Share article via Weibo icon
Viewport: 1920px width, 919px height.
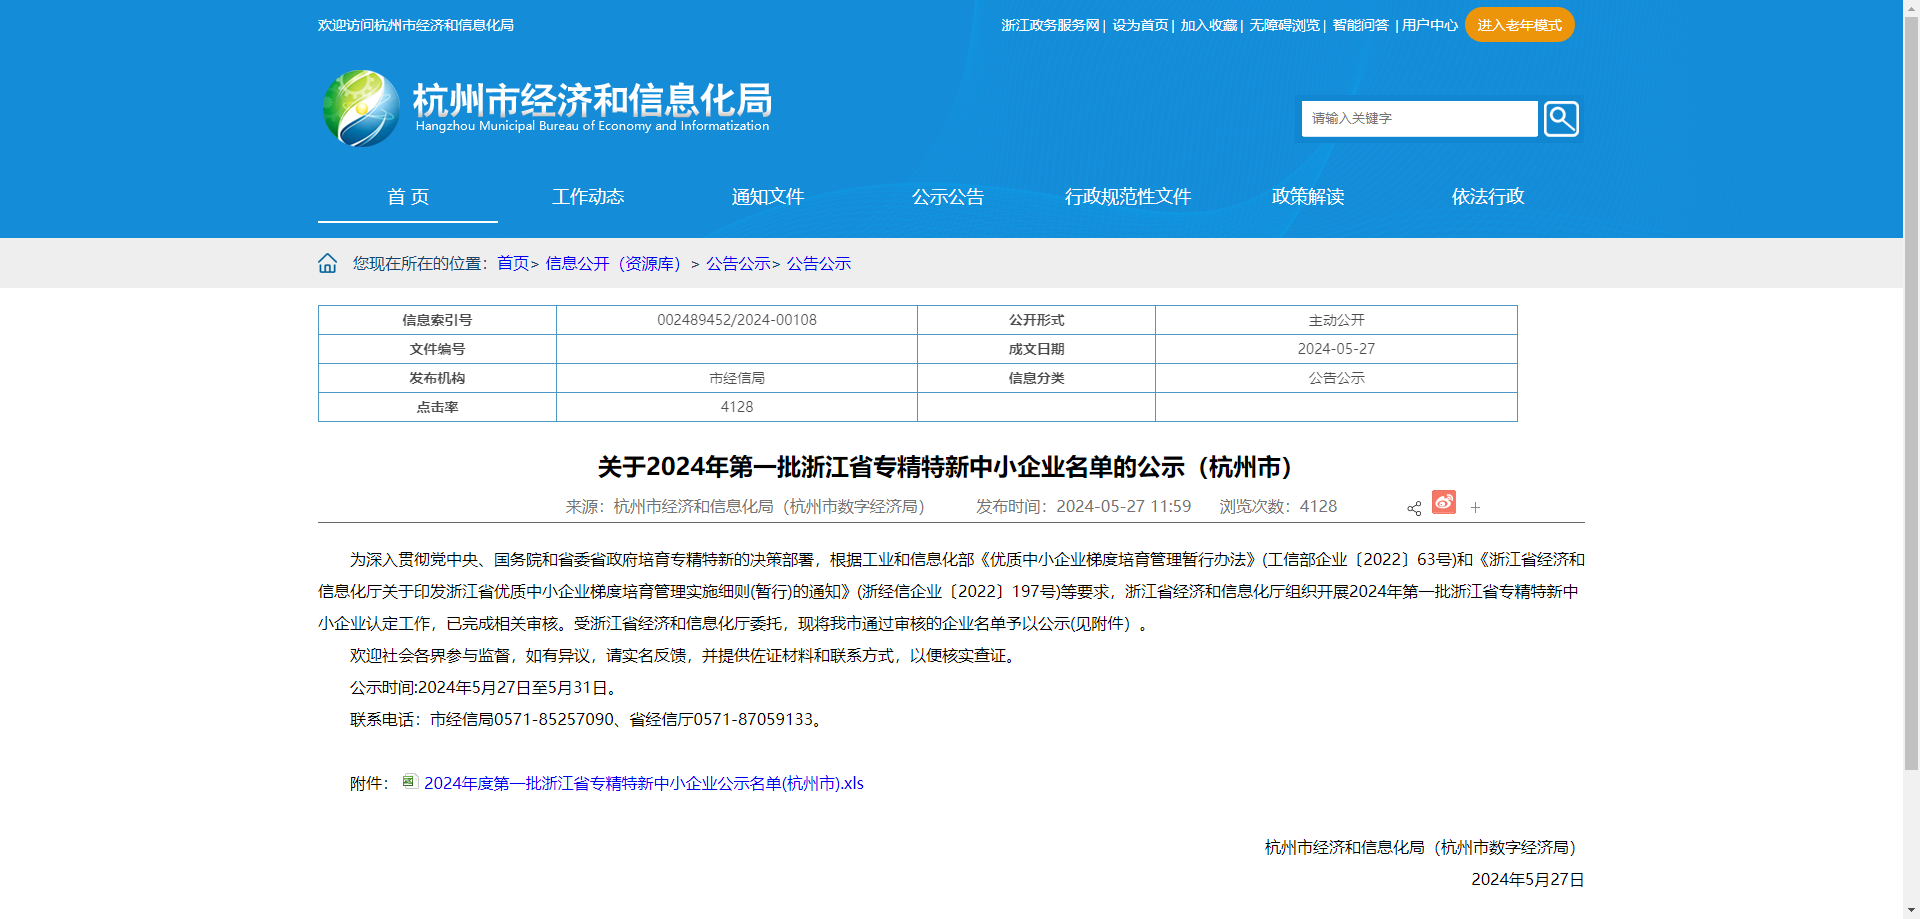(x=1443, y=502)
